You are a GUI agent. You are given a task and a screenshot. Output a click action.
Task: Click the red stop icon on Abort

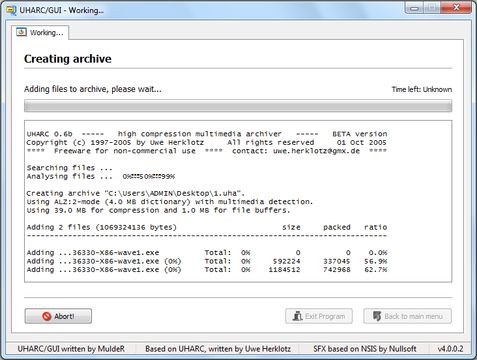pyautogui.click(x=47, y=316)
